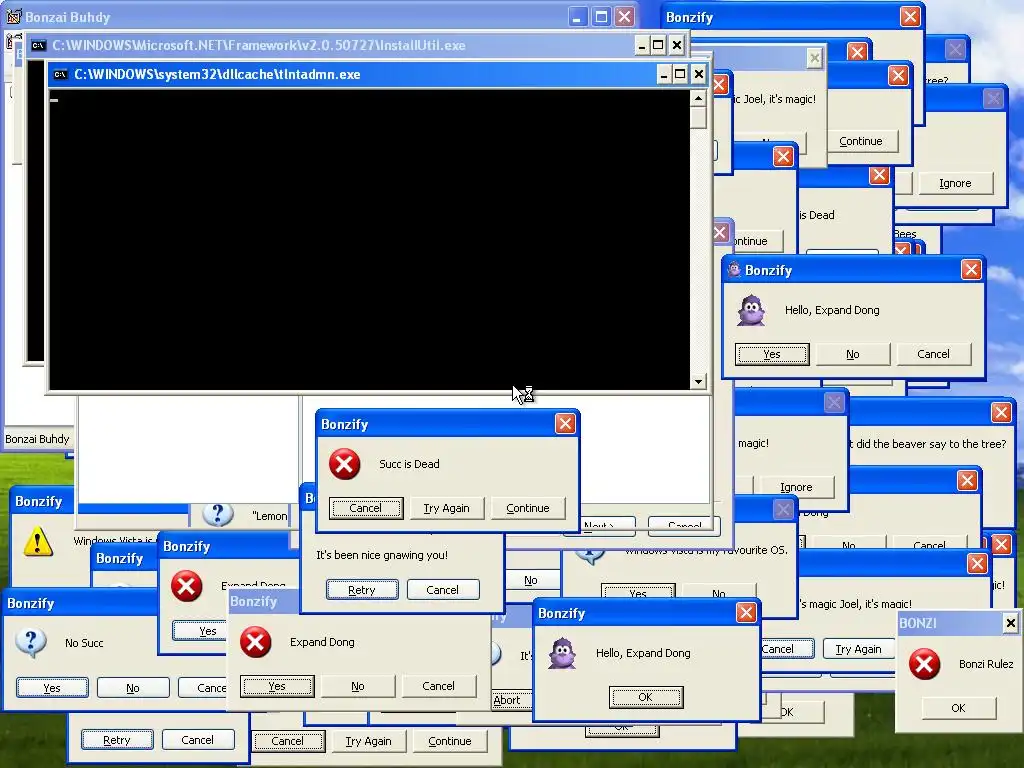Click the "It's been nice gnawing you!" text

[x=382, y=555]
